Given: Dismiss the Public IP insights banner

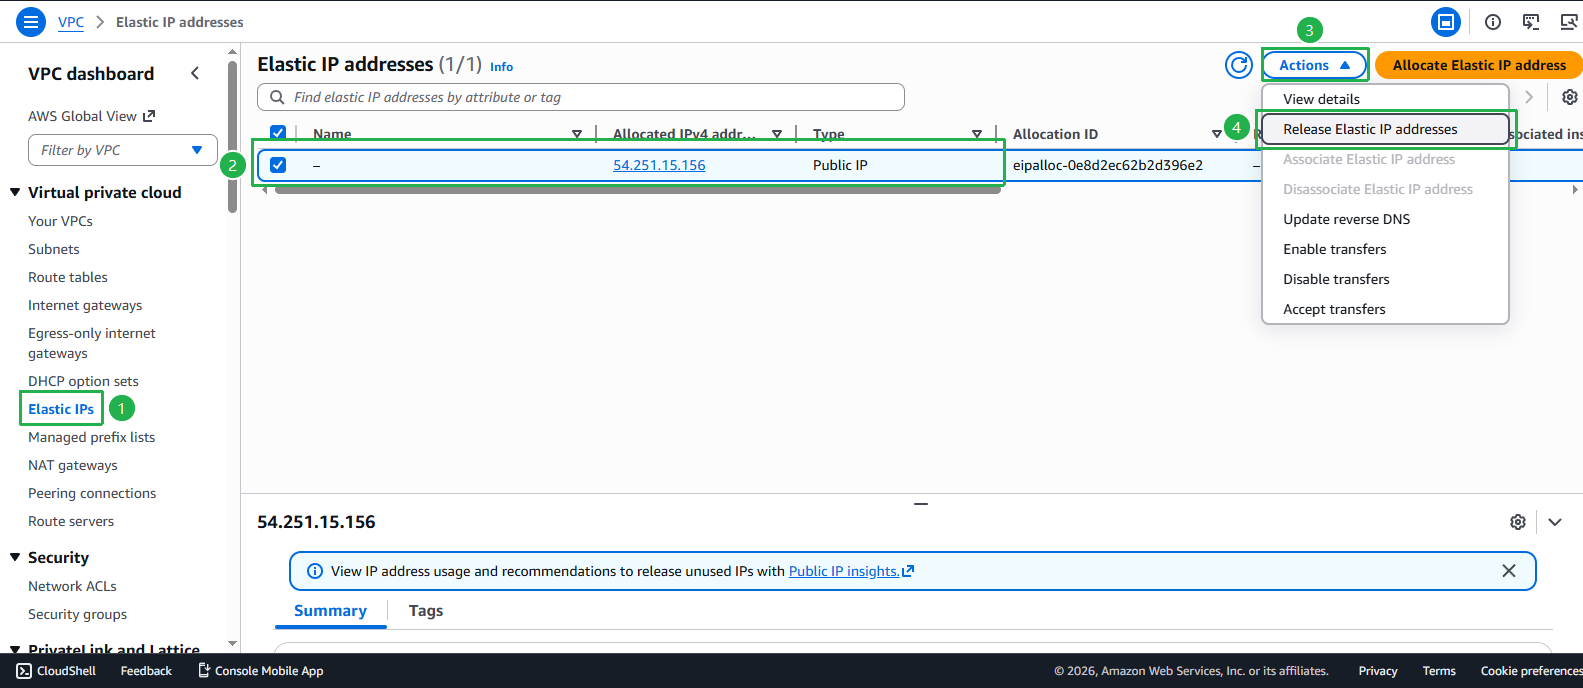Looking at the screenshot, I should (1509, 571).
